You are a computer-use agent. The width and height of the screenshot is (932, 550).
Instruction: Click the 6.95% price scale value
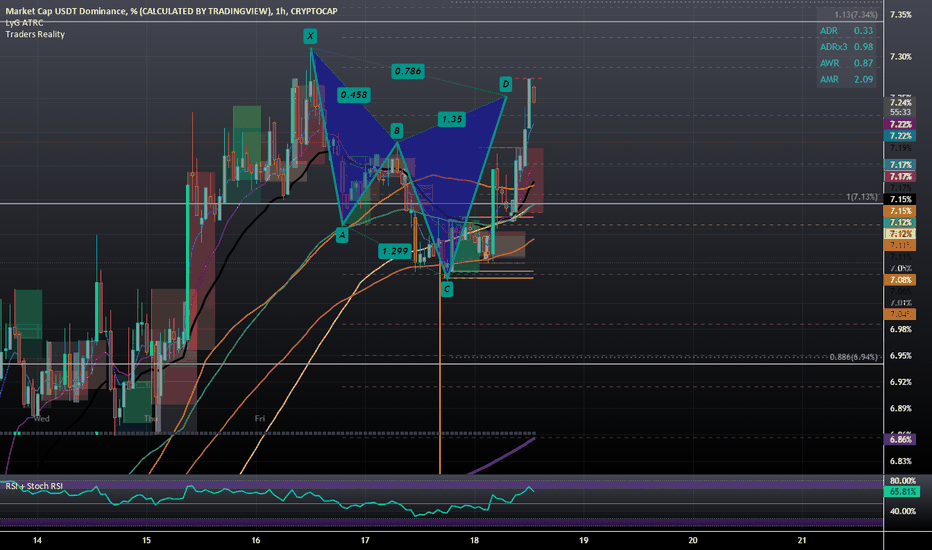click(x=900, y=356)
